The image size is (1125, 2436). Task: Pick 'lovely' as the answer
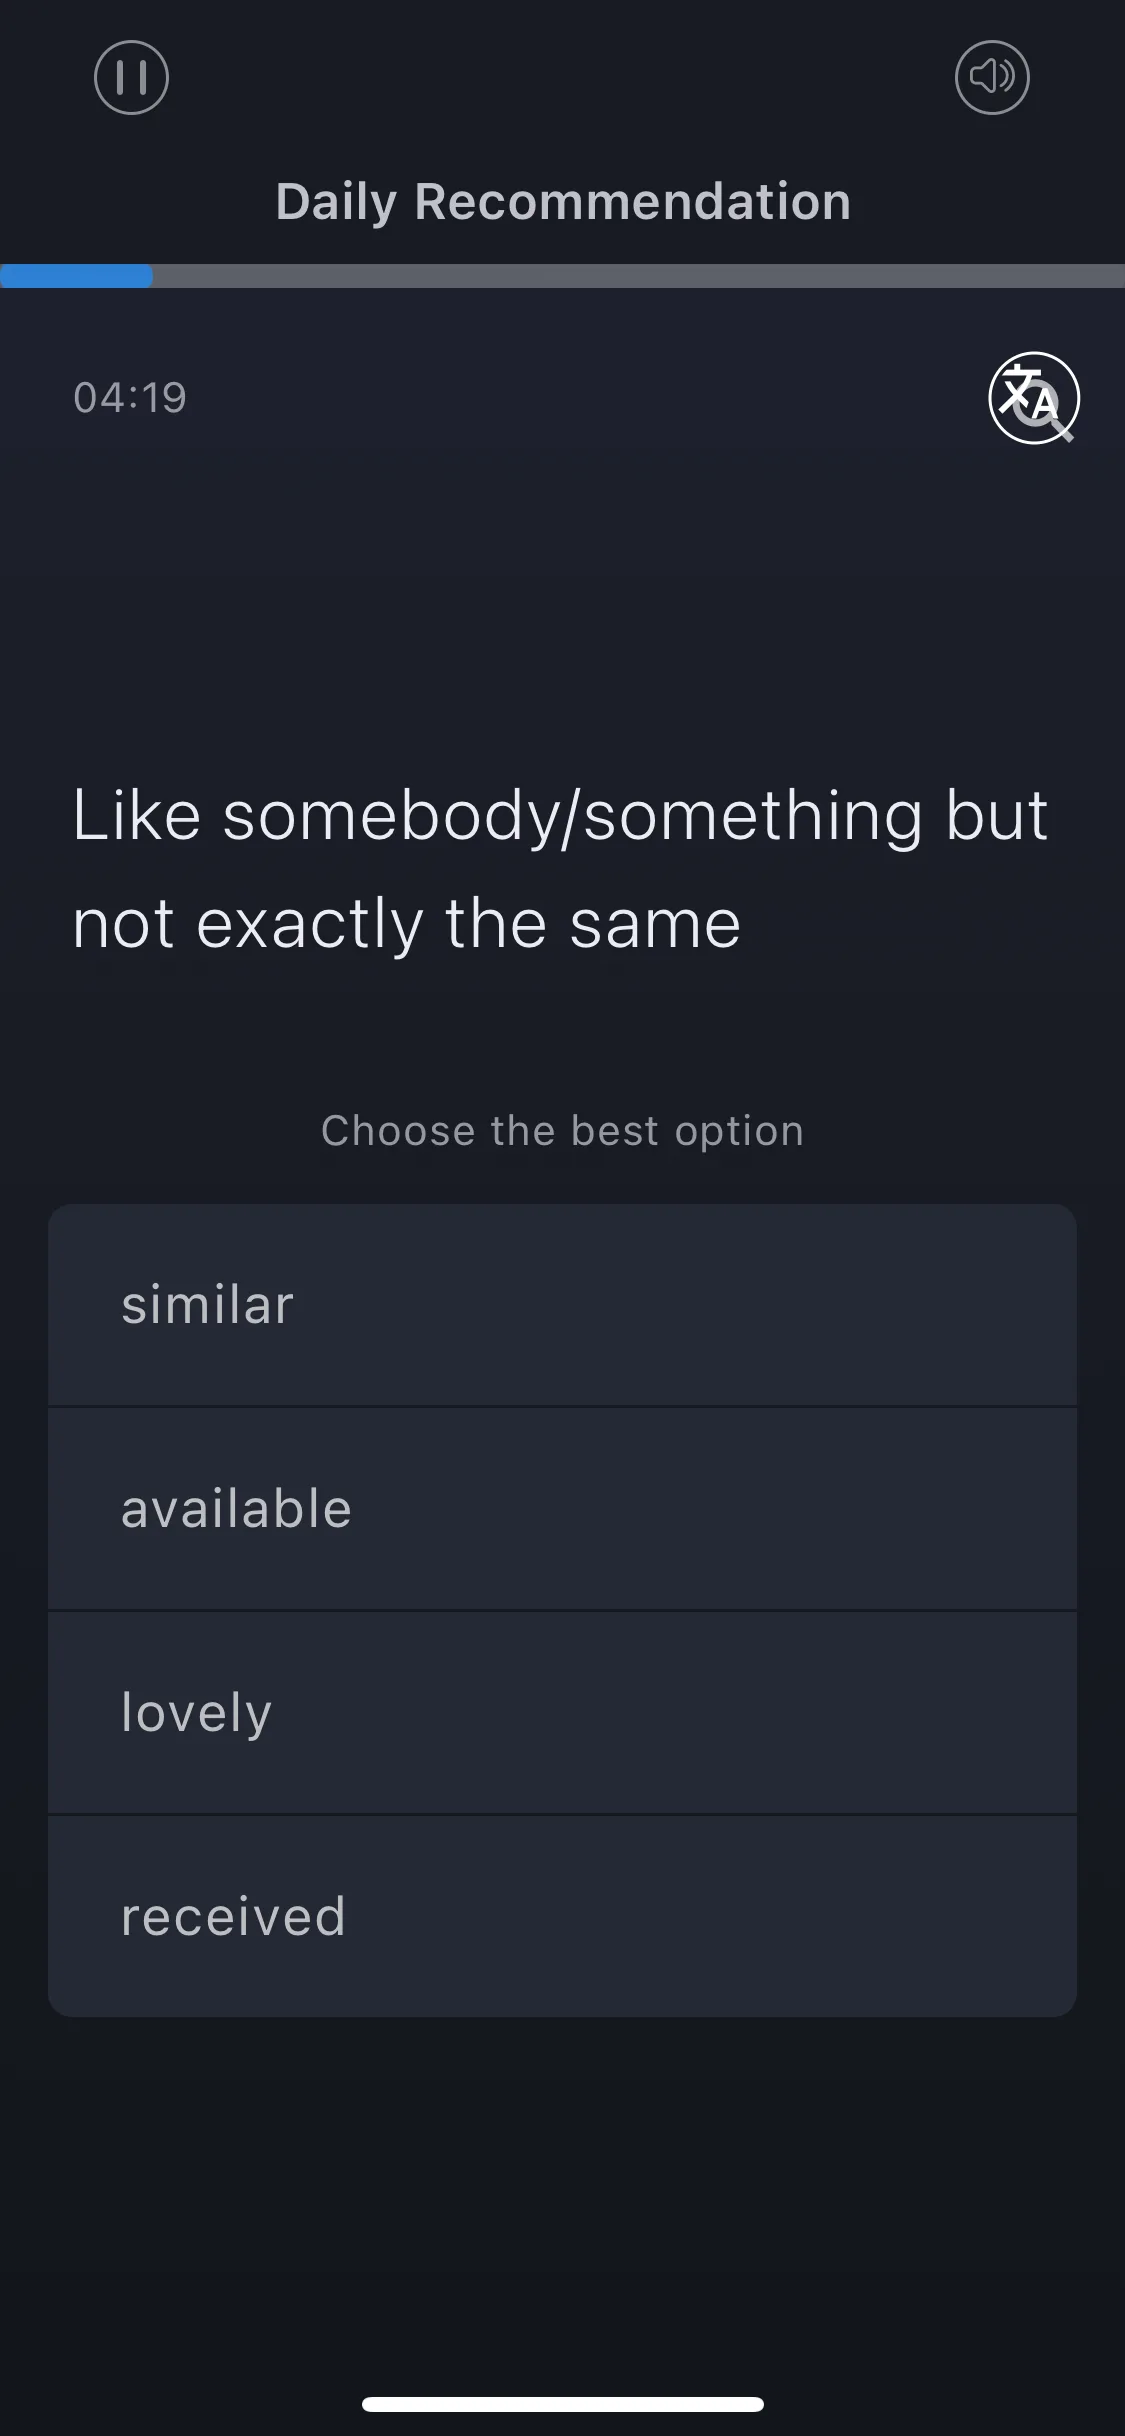pyautogui.click(x=562, y=1713)
